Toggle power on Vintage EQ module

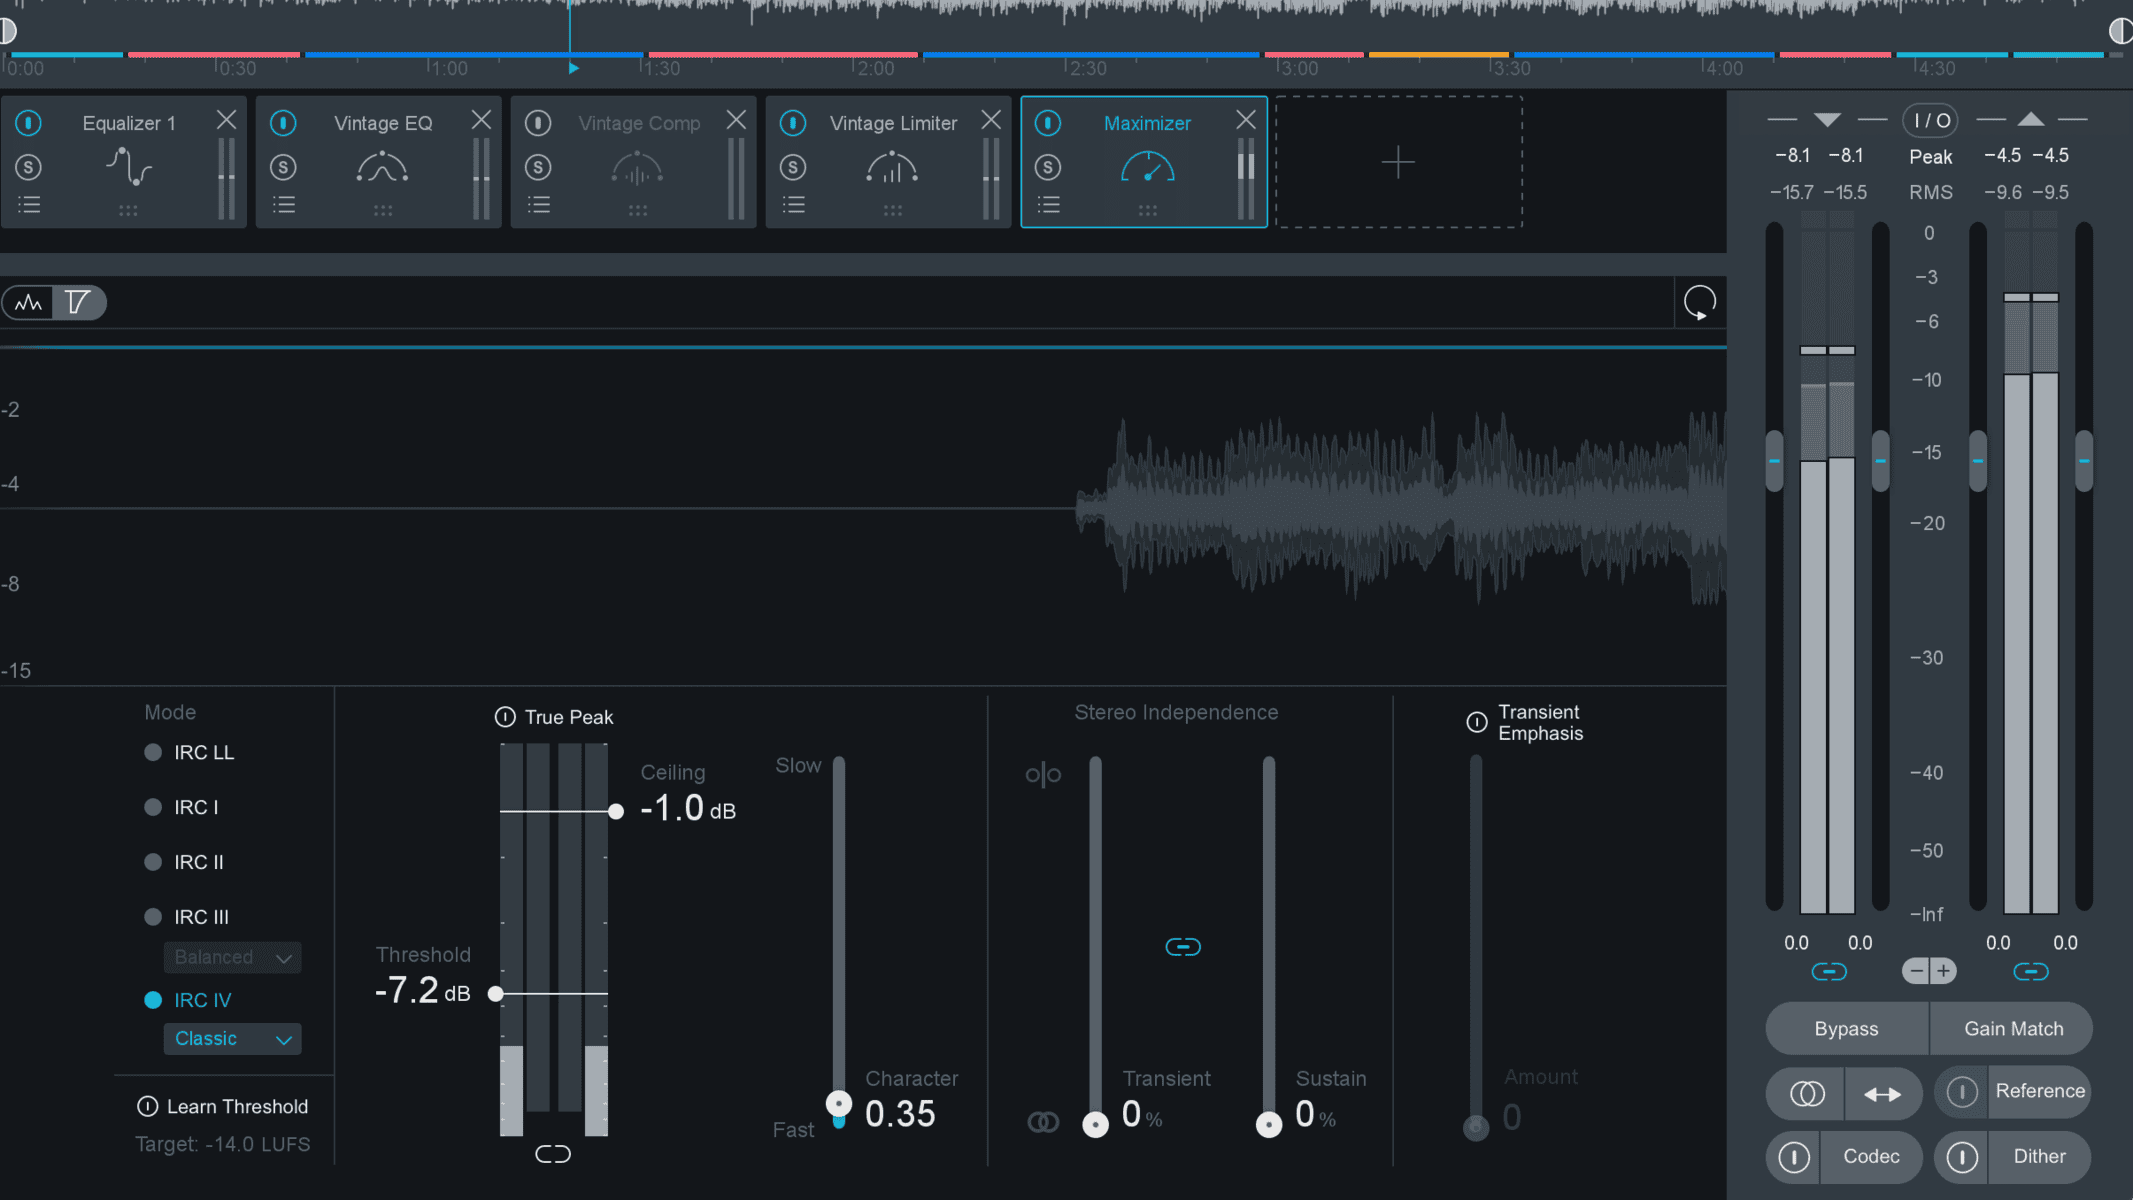[x=283, y=123]
